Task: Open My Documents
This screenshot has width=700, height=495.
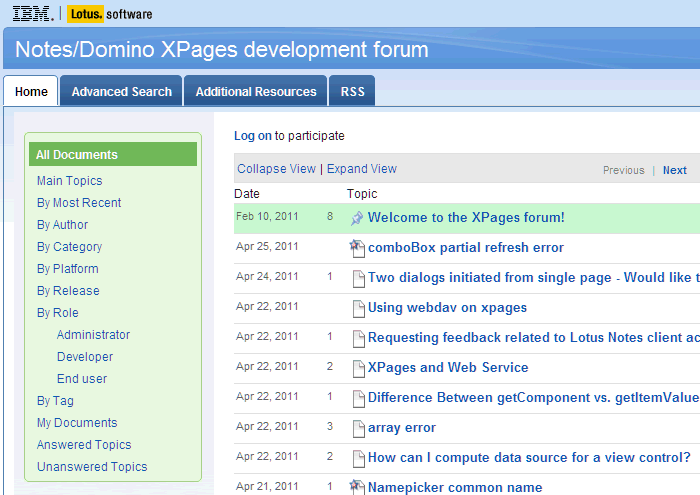Action: point(77,423)
